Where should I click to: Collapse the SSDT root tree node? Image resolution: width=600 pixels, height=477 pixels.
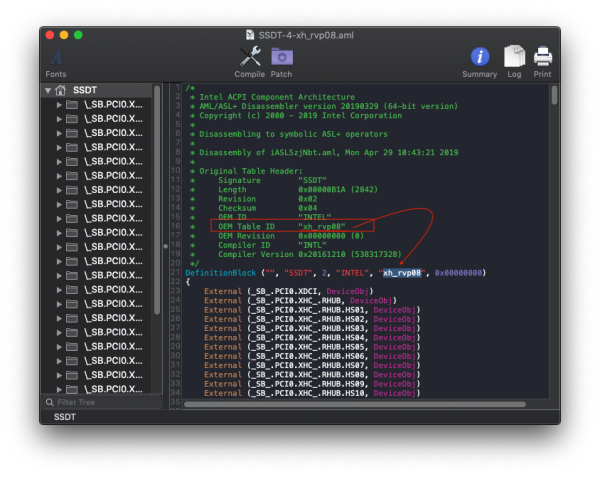pyautogui.click(x=48, y=91)
